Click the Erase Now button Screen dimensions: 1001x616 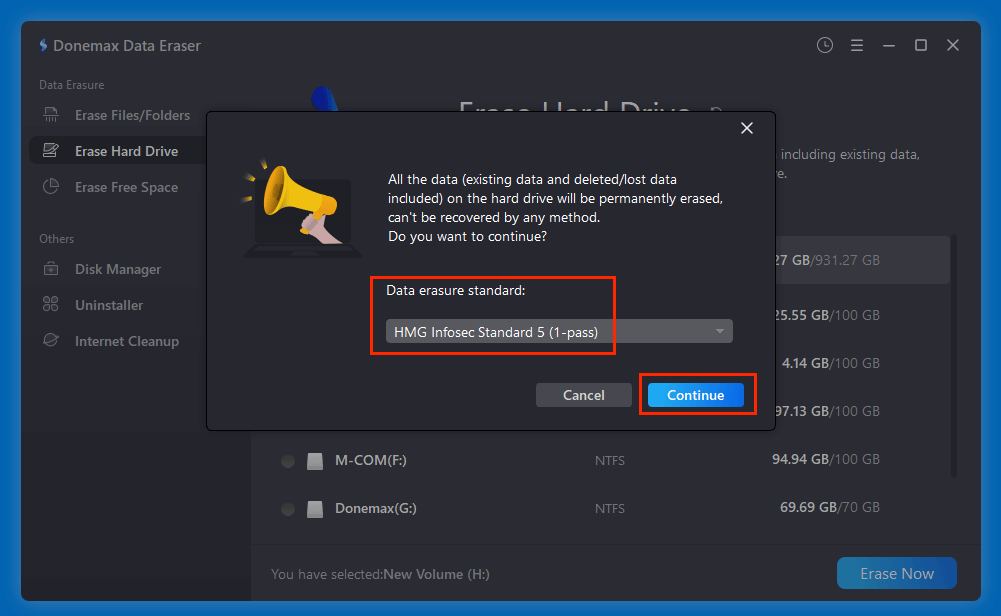(896, 573)
